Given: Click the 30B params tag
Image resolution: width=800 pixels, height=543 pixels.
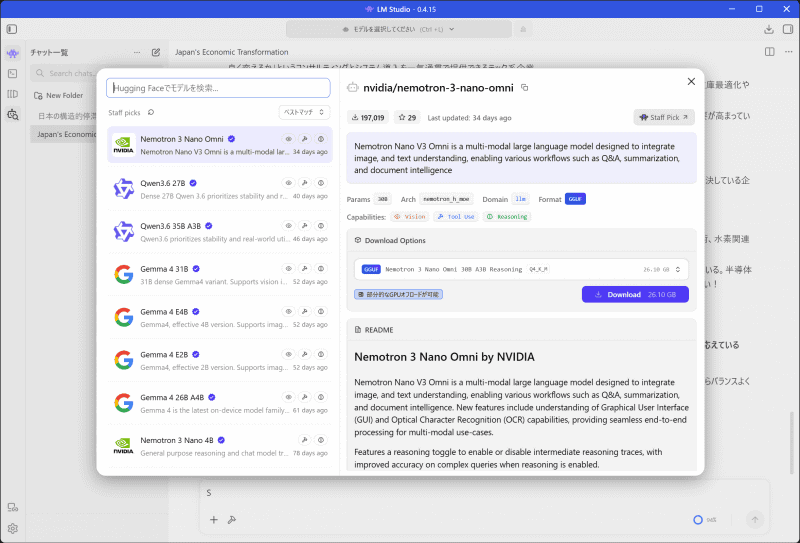Looking at the screenshot, I should tap(383, 199).
